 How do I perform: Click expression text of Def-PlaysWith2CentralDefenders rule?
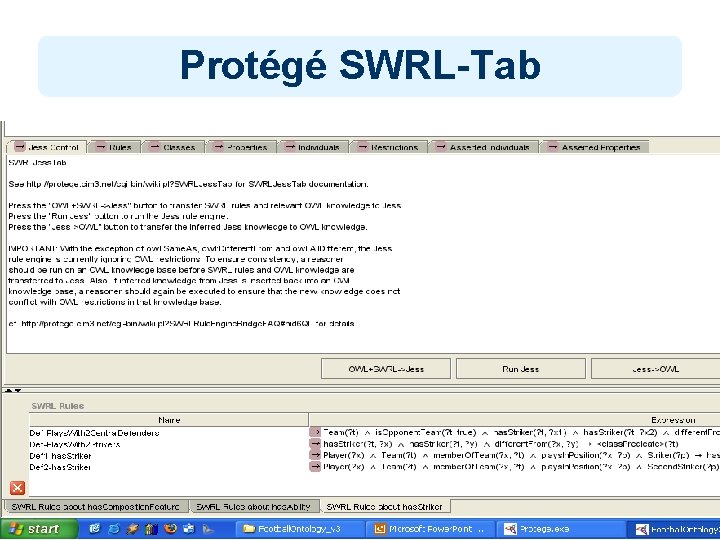coord(521,433)
